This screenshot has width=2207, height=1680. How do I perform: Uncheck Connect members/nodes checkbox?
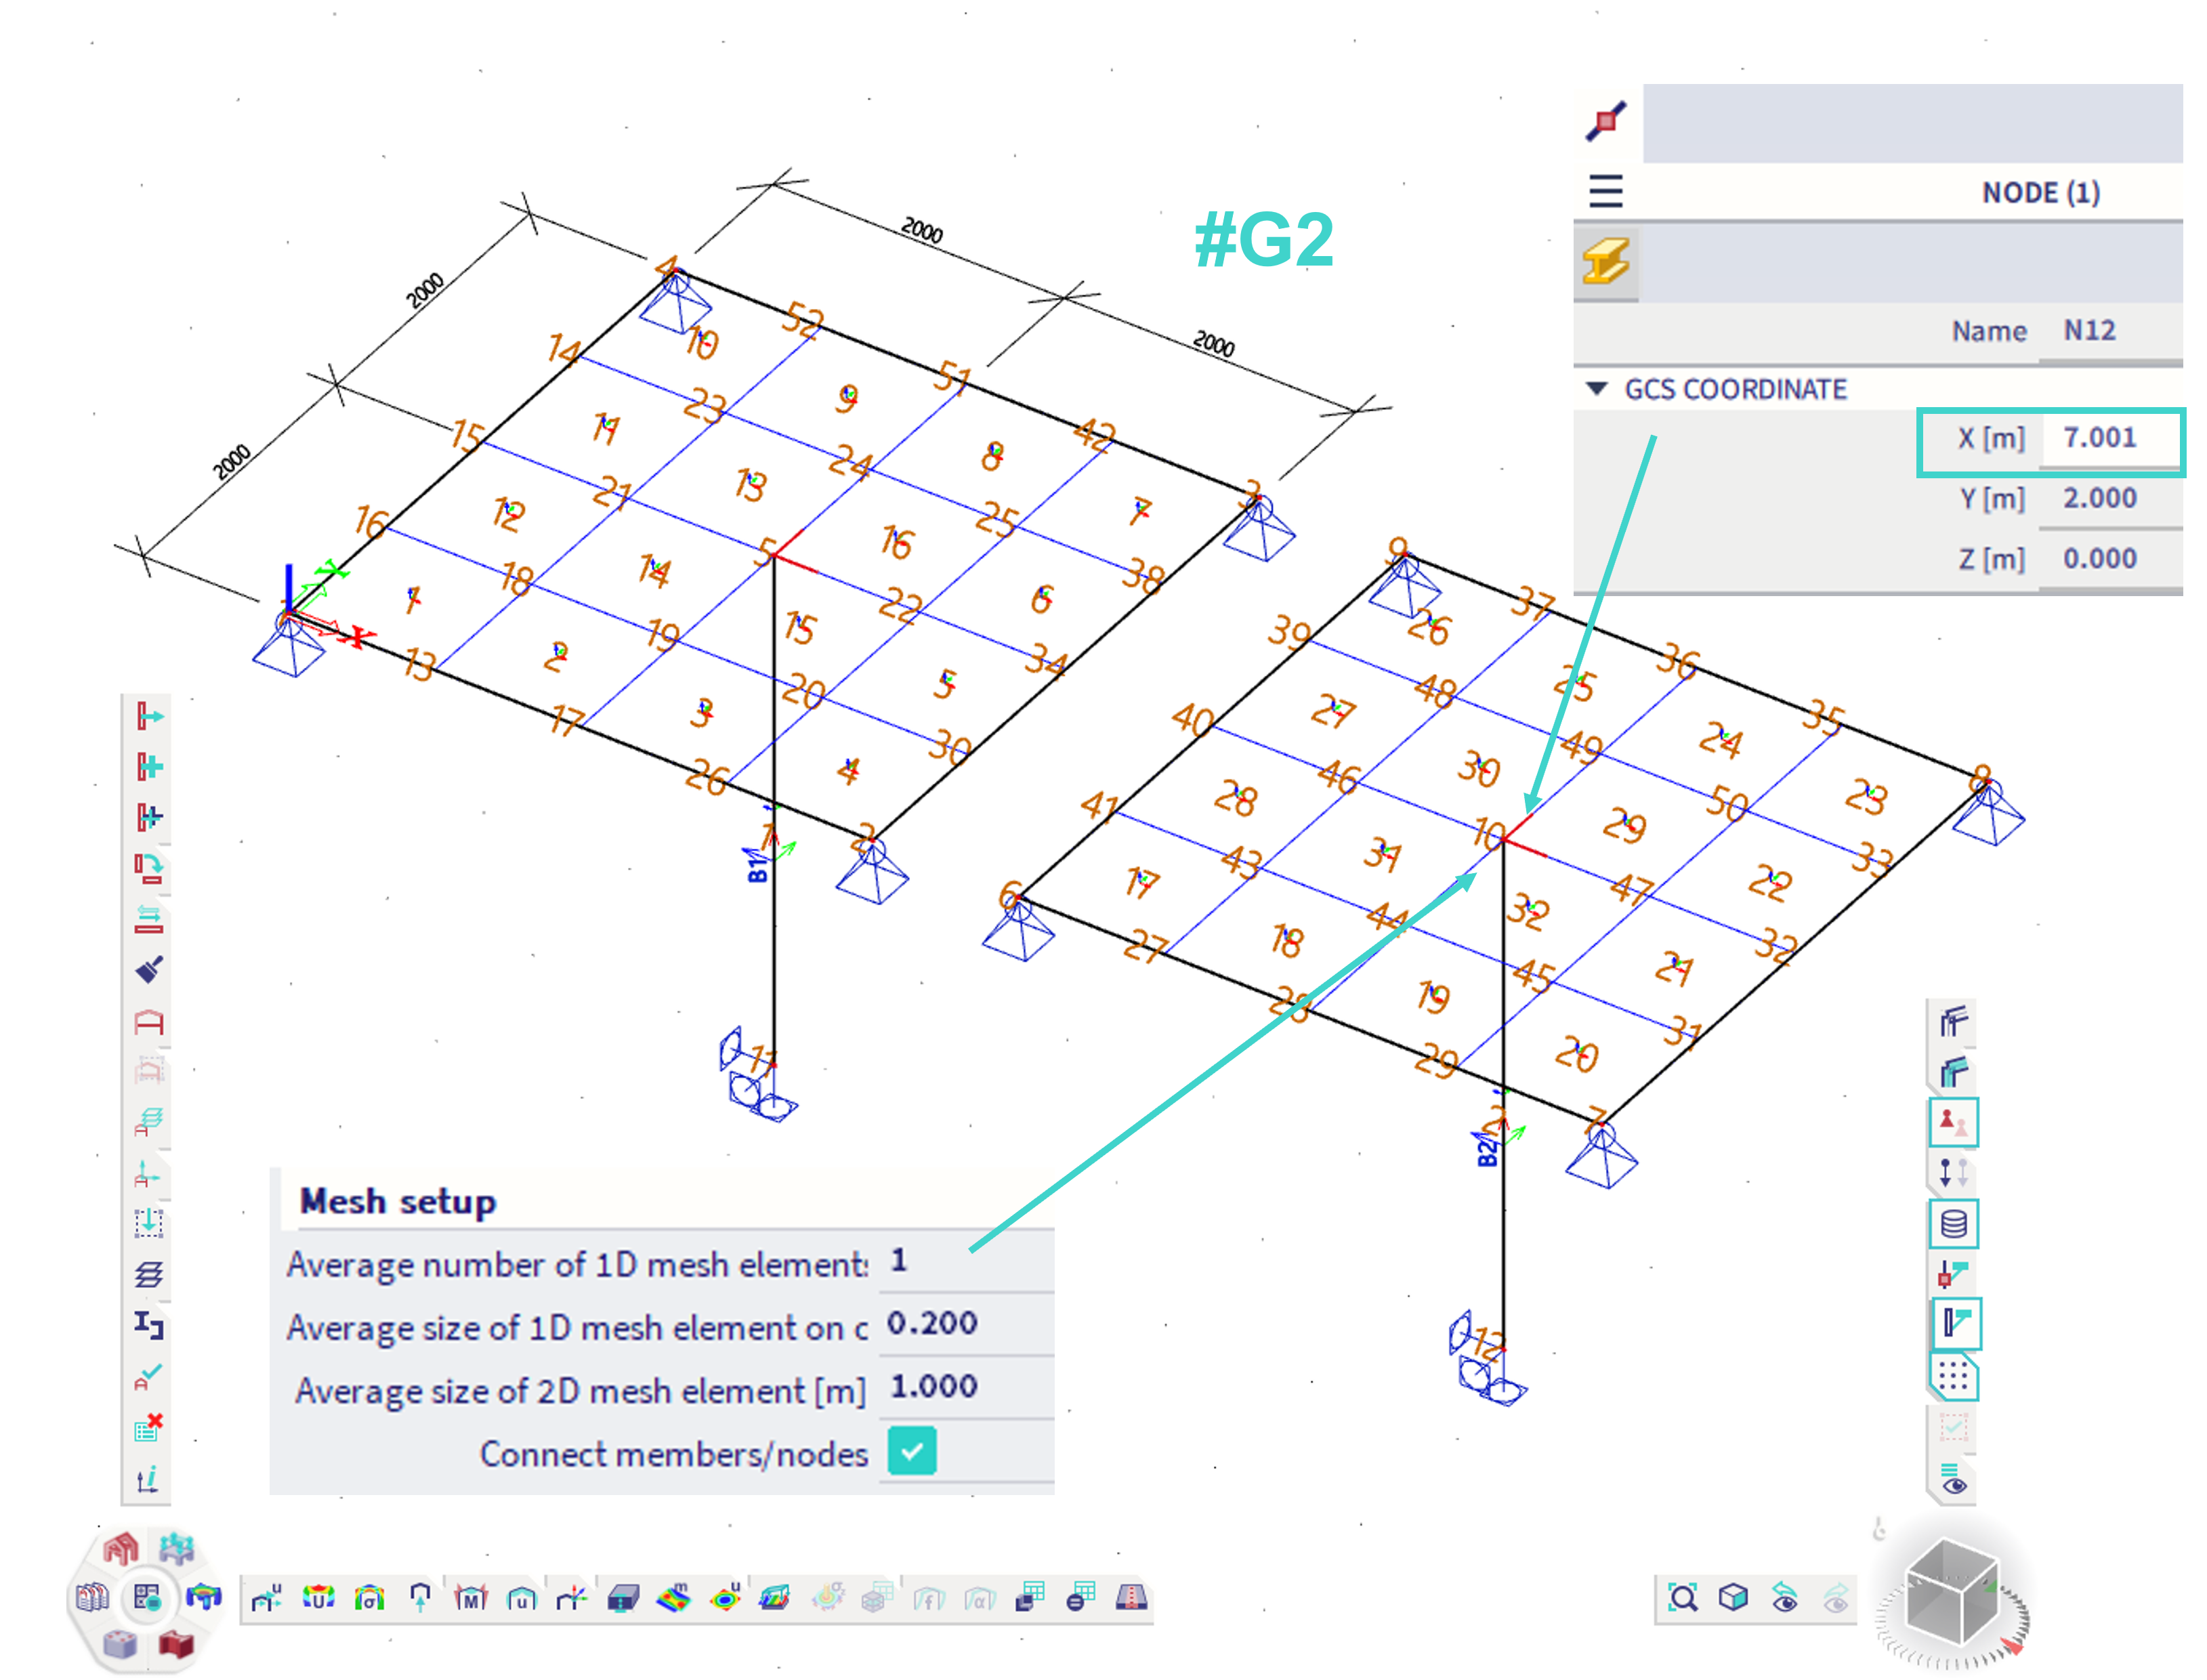tap(911, 1451)
